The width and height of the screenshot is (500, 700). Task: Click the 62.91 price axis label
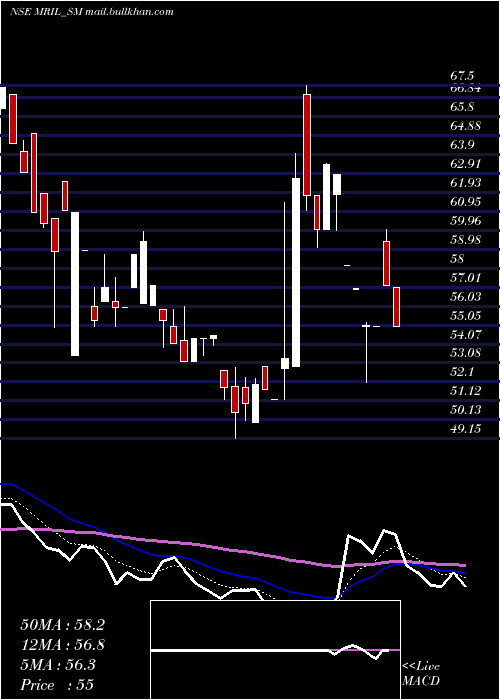coord(466,164)
